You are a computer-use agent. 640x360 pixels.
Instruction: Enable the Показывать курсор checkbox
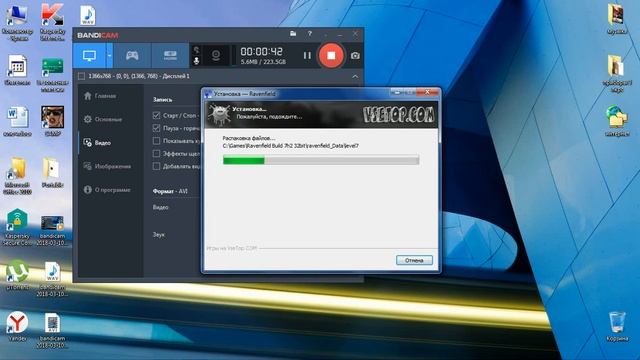pos(156,141)
